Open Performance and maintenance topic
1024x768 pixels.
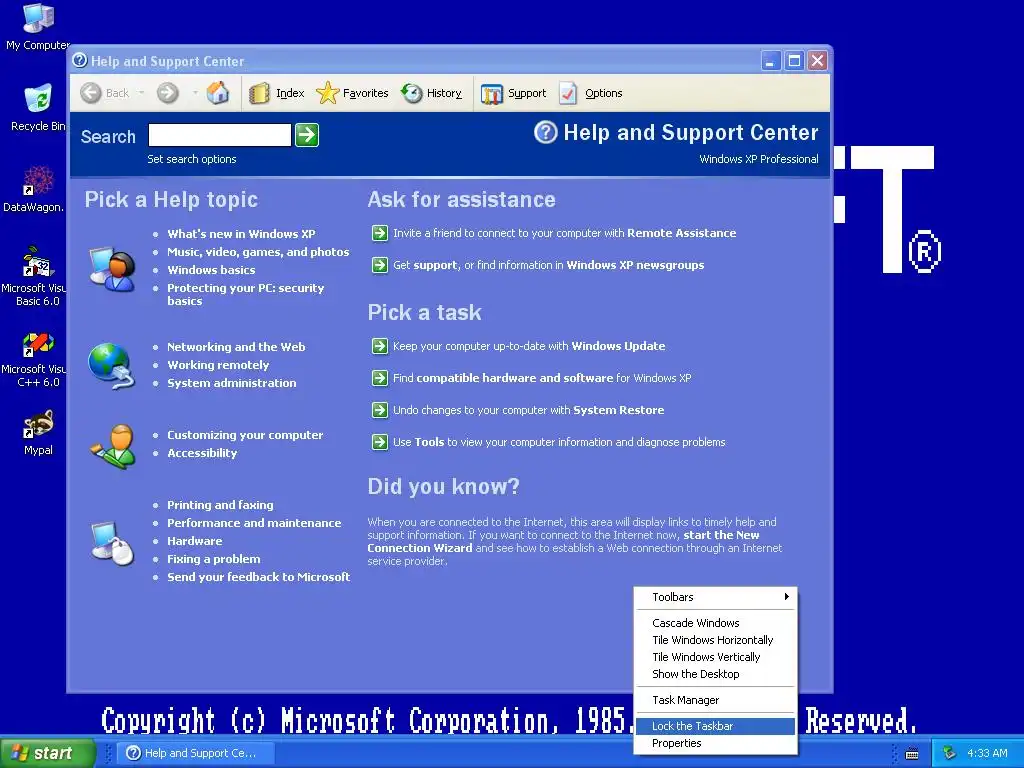pos(254,523)
